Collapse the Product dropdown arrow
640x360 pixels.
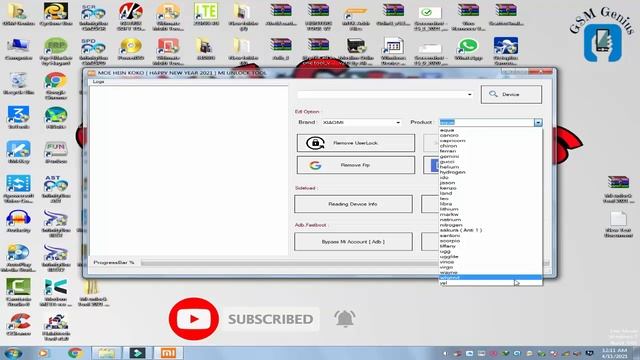pyautogui.click(x=538, y=122)
